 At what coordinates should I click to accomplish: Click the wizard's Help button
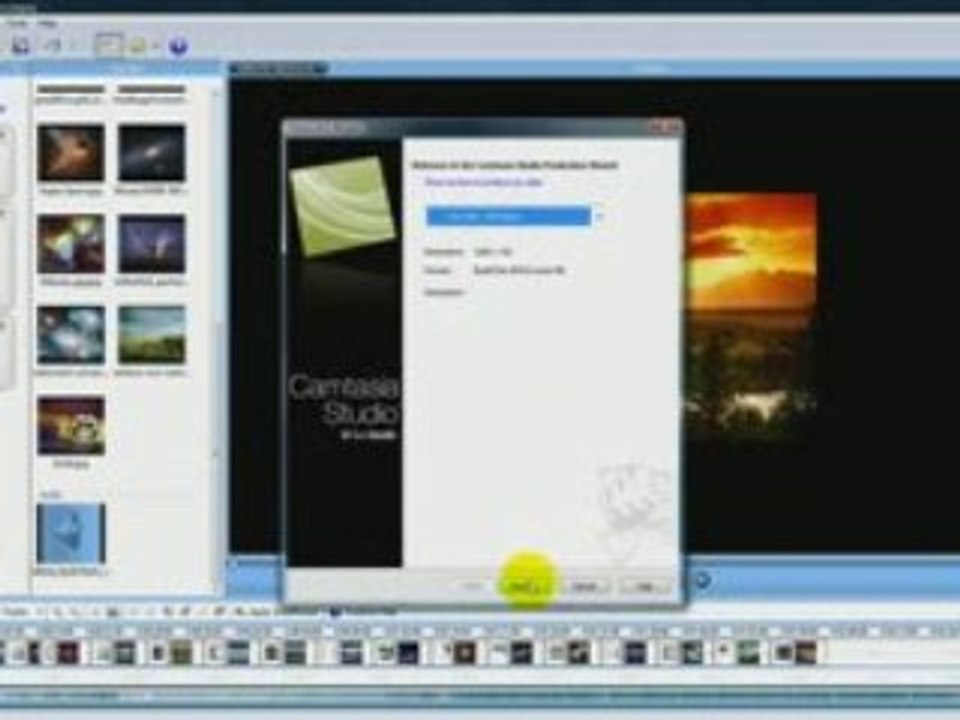click(645, 586)
